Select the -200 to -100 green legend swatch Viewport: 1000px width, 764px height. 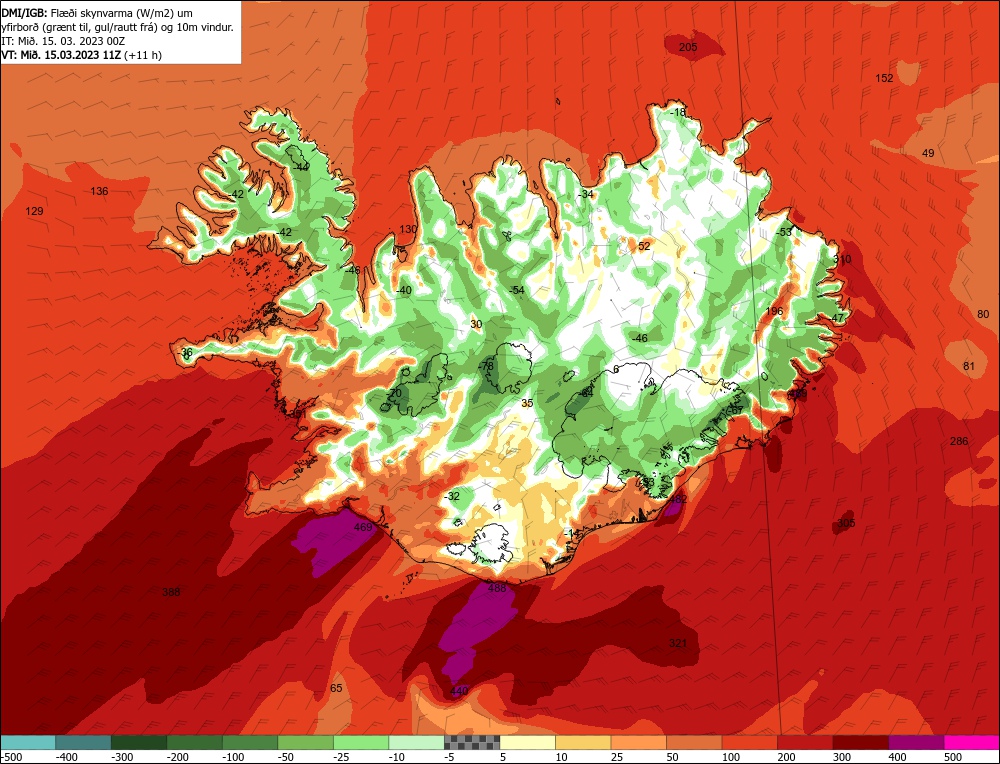194,742
